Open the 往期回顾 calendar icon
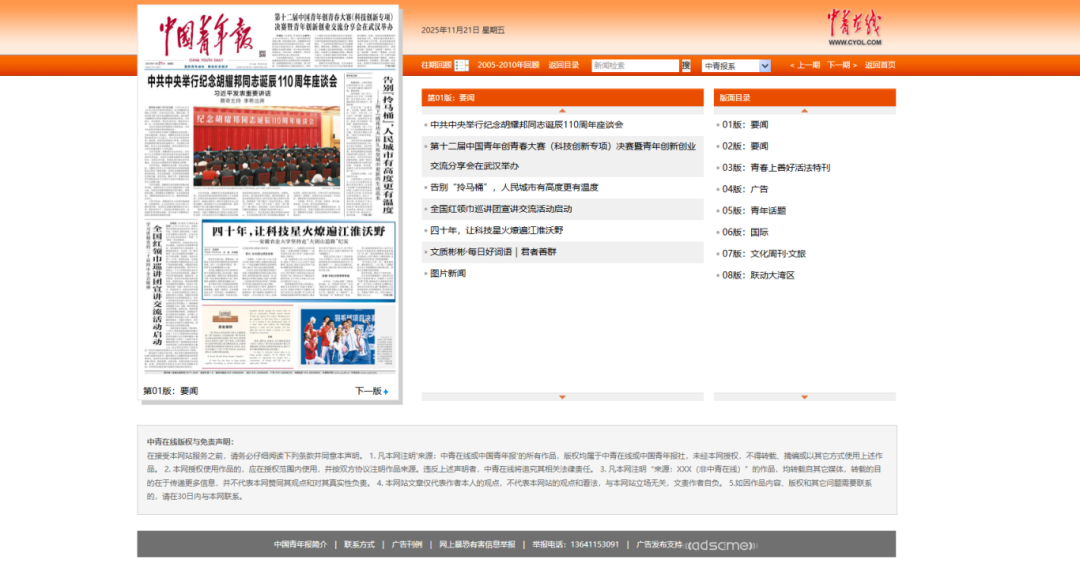The height and width of the screenshot is (568, 1080). [461, 65]
